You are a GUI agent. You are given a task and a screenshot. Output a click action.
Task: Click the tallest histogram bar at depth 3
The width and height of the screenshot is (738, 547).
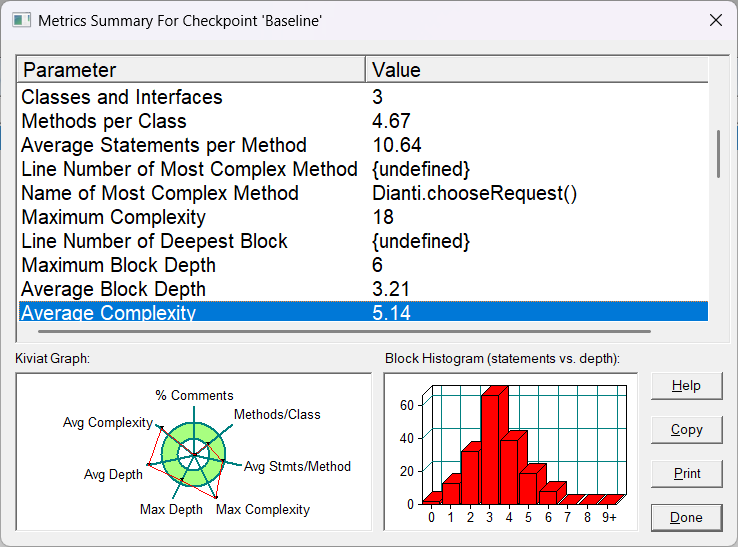[x=494, y=445]
